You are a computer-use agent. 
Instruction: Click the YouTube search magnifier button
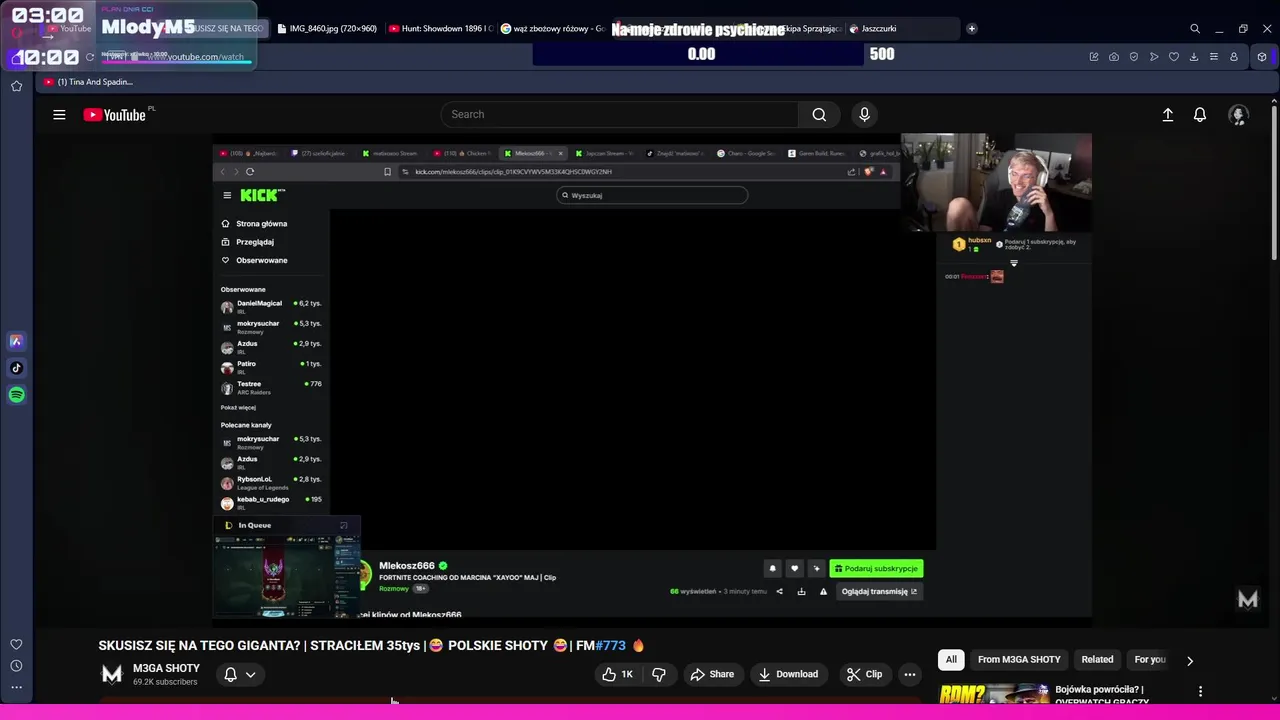pyautogui.click(x=819, y=115)
